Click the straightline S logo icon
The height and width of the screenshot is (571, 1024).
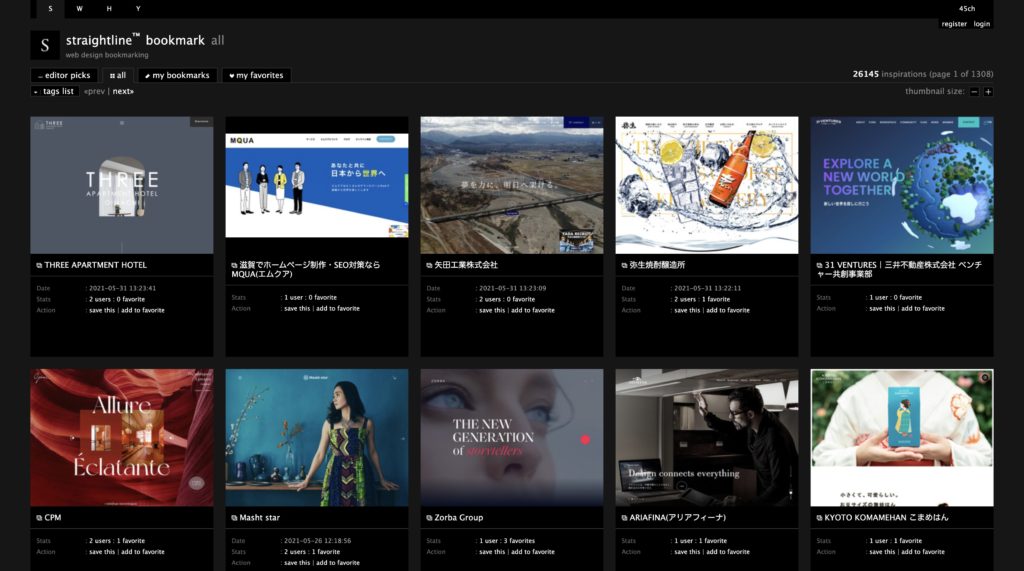pyautogui.click(x=45, y=45)
